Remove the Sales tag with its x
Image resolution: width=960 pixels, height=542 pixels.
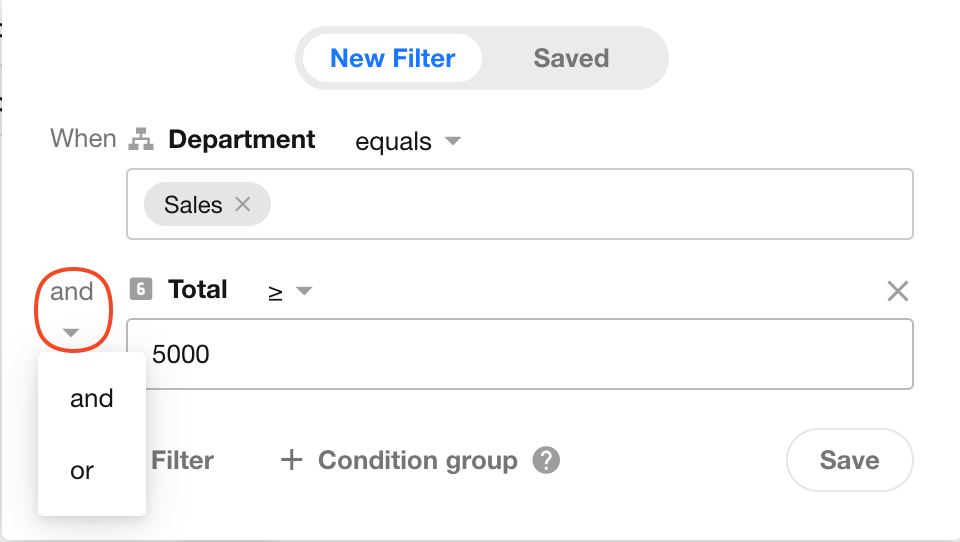242,204
